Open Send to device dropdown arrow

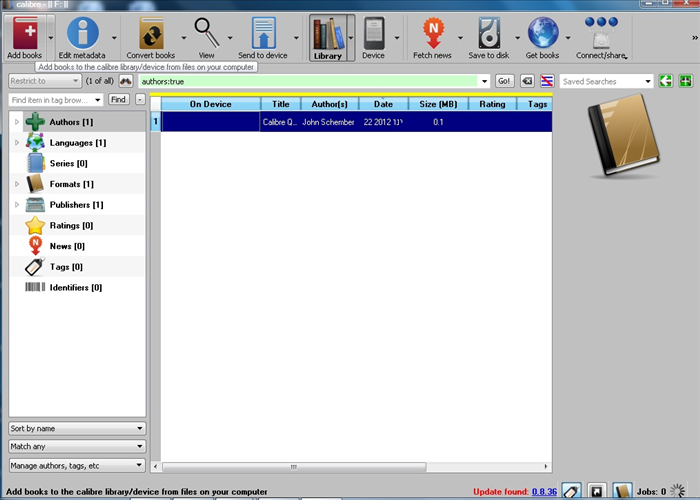pos(296,38)
